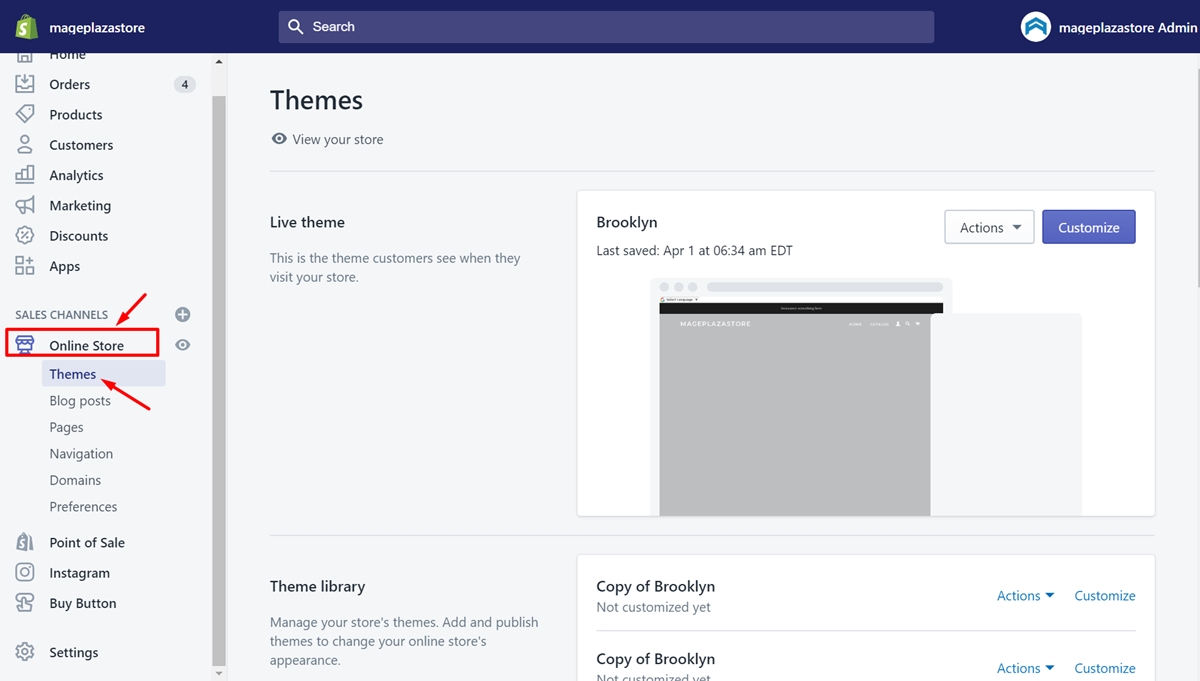Click the search magnifier icon
Viewport: 1200px width, 681px height.
[295, 27]
